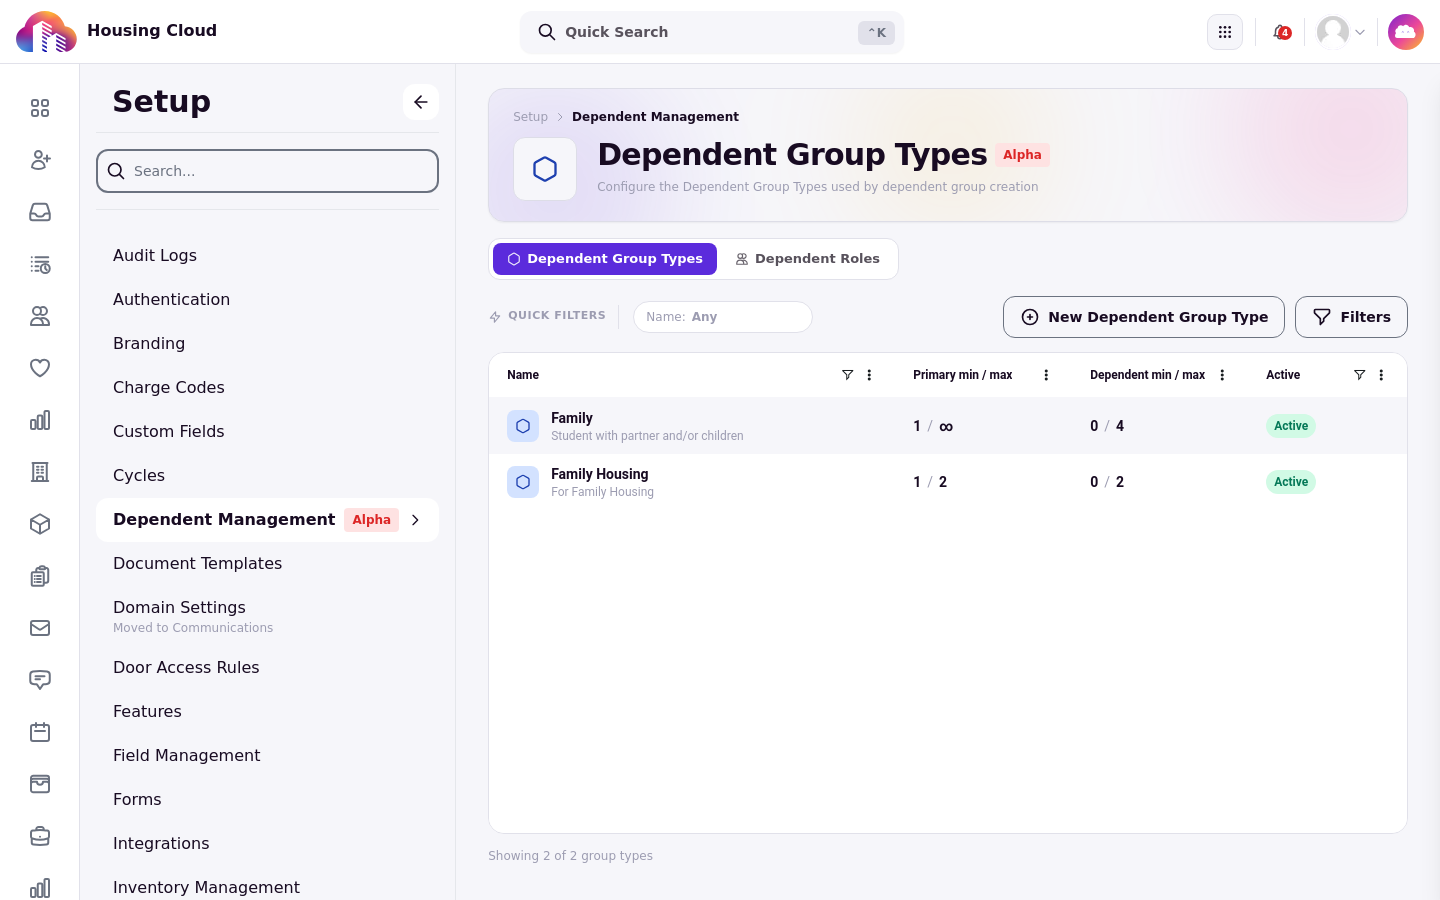Open the Name: Any quick filter

pos(723,317)
